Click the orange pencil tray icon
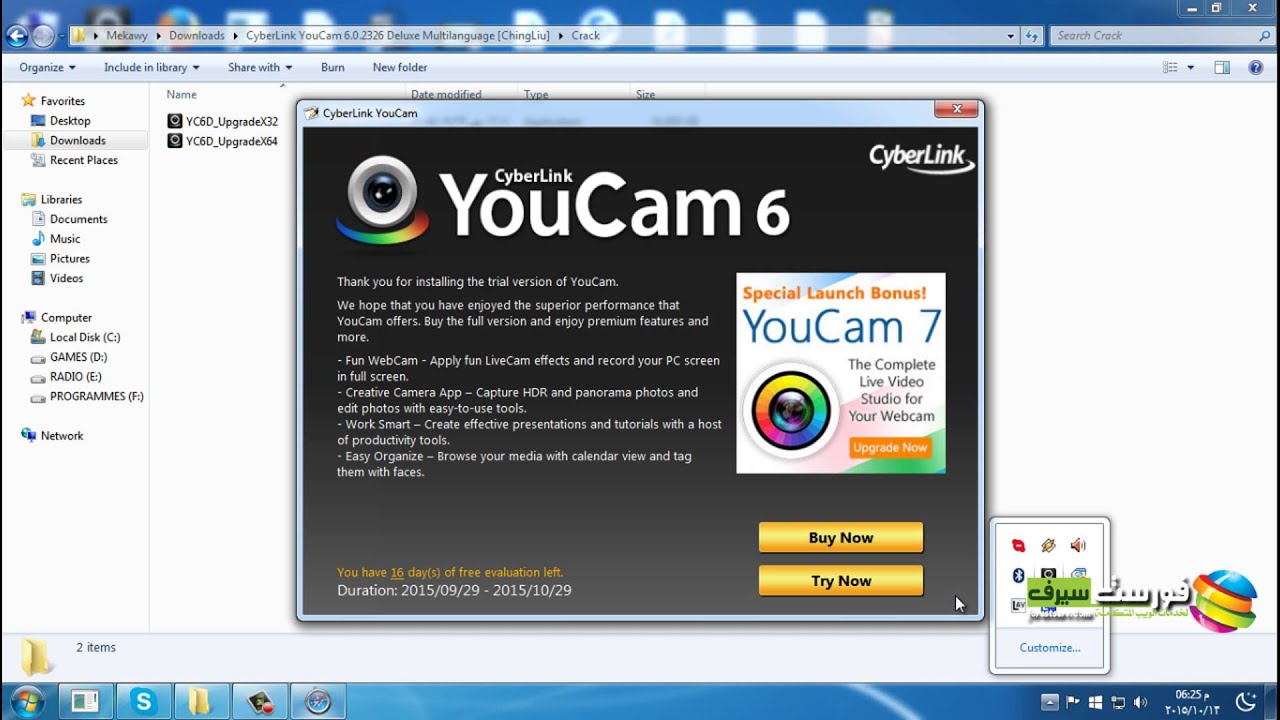1280x720 pixels. click(x=1048, y=545)
